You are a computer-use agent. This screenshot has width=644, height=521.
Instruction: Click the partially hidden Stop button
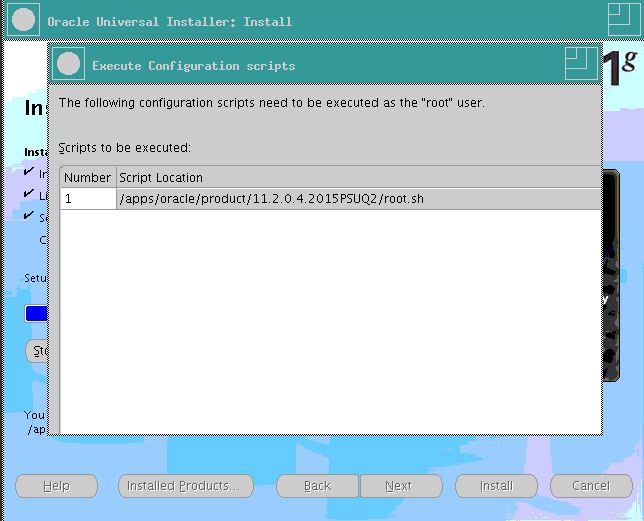pyautogui.click(x=37, y=351)
